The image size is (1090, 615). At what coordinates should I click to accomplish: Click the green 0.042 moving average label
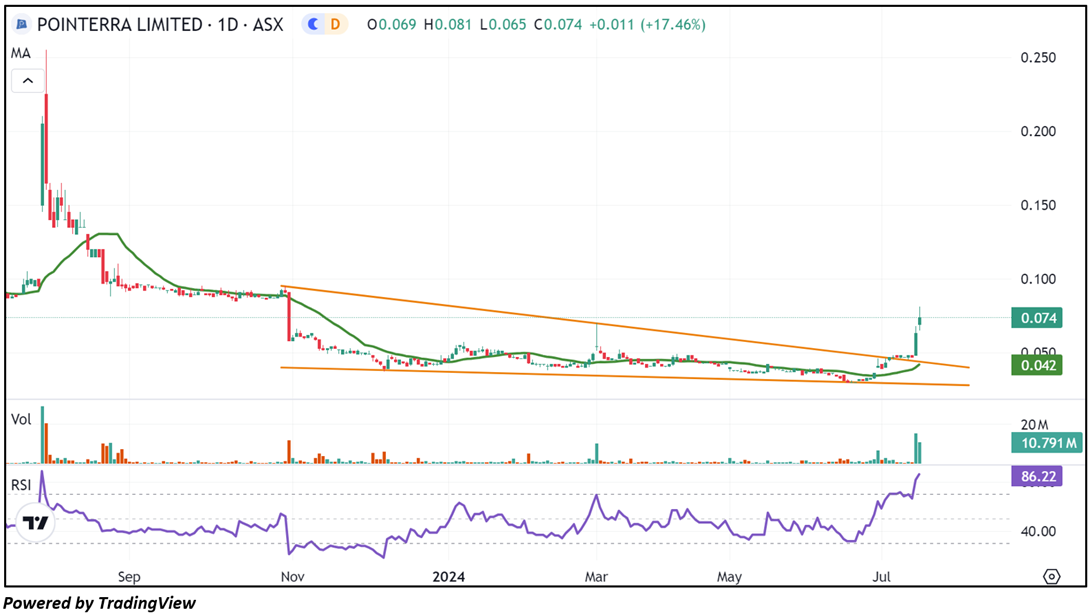[x=1037, y=366]
